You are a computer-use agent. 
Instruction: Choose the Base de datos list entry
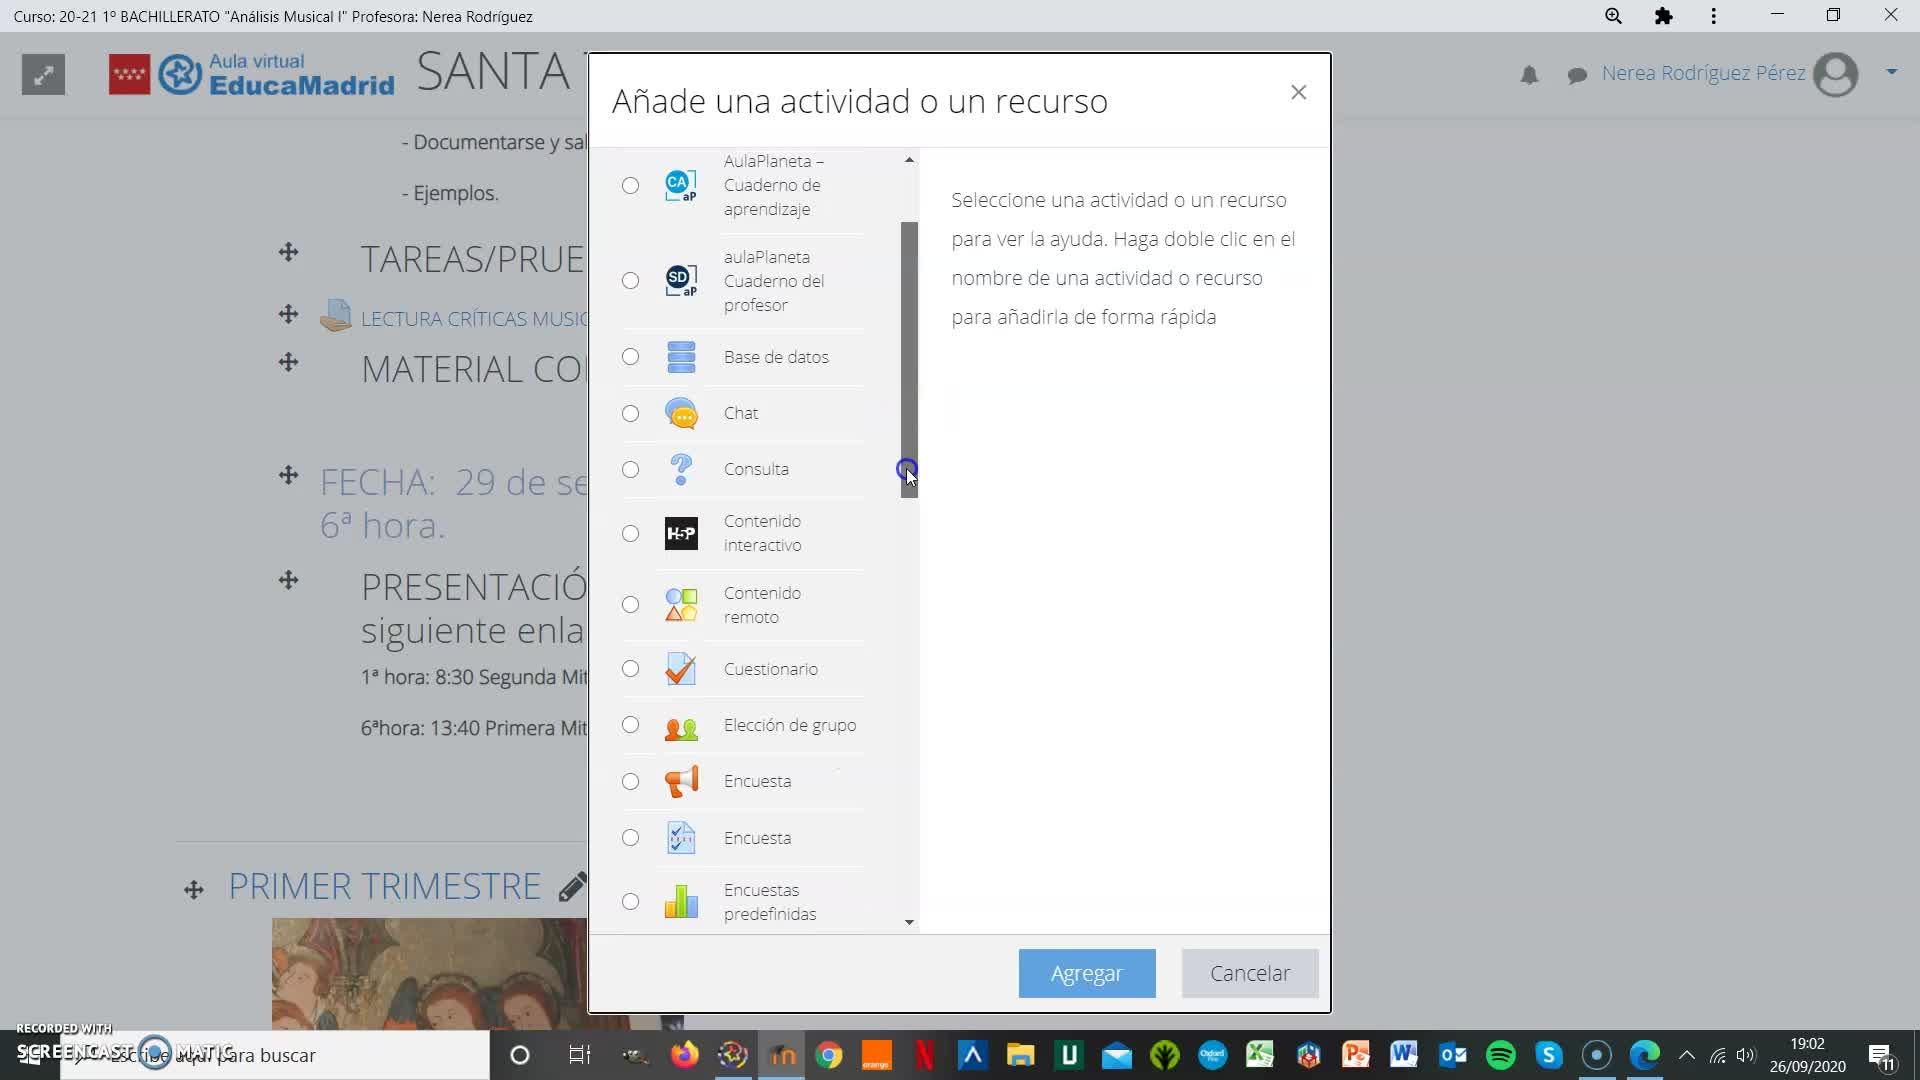(x=776, y=357)
